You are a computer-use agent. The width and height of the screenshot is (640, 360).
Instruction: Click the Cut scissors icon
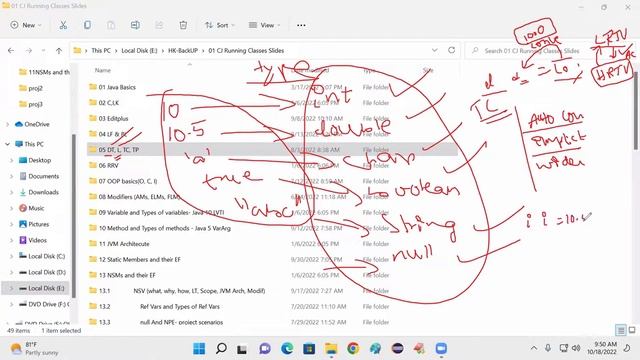(63, 25)
